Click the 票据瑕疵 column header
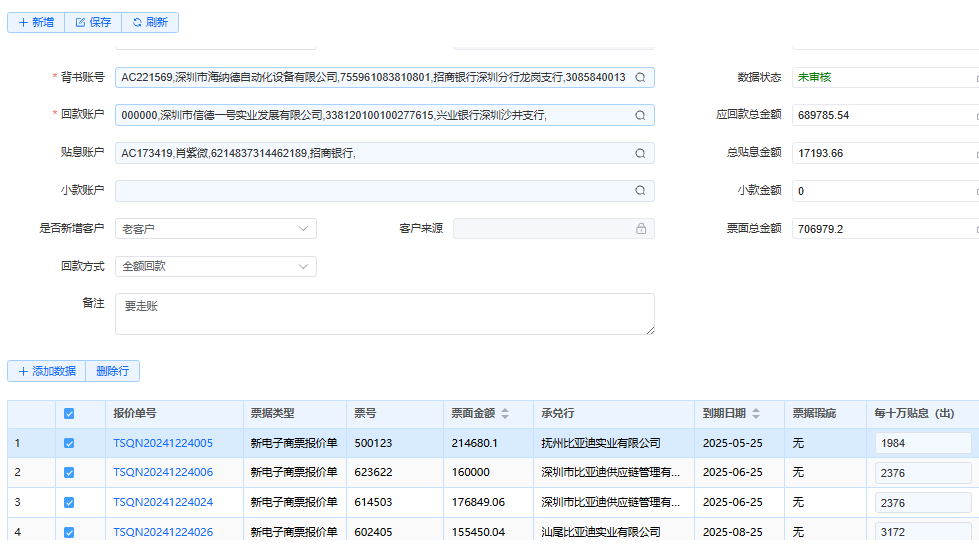Screen dimensions: 979x547 pos(825,413)
